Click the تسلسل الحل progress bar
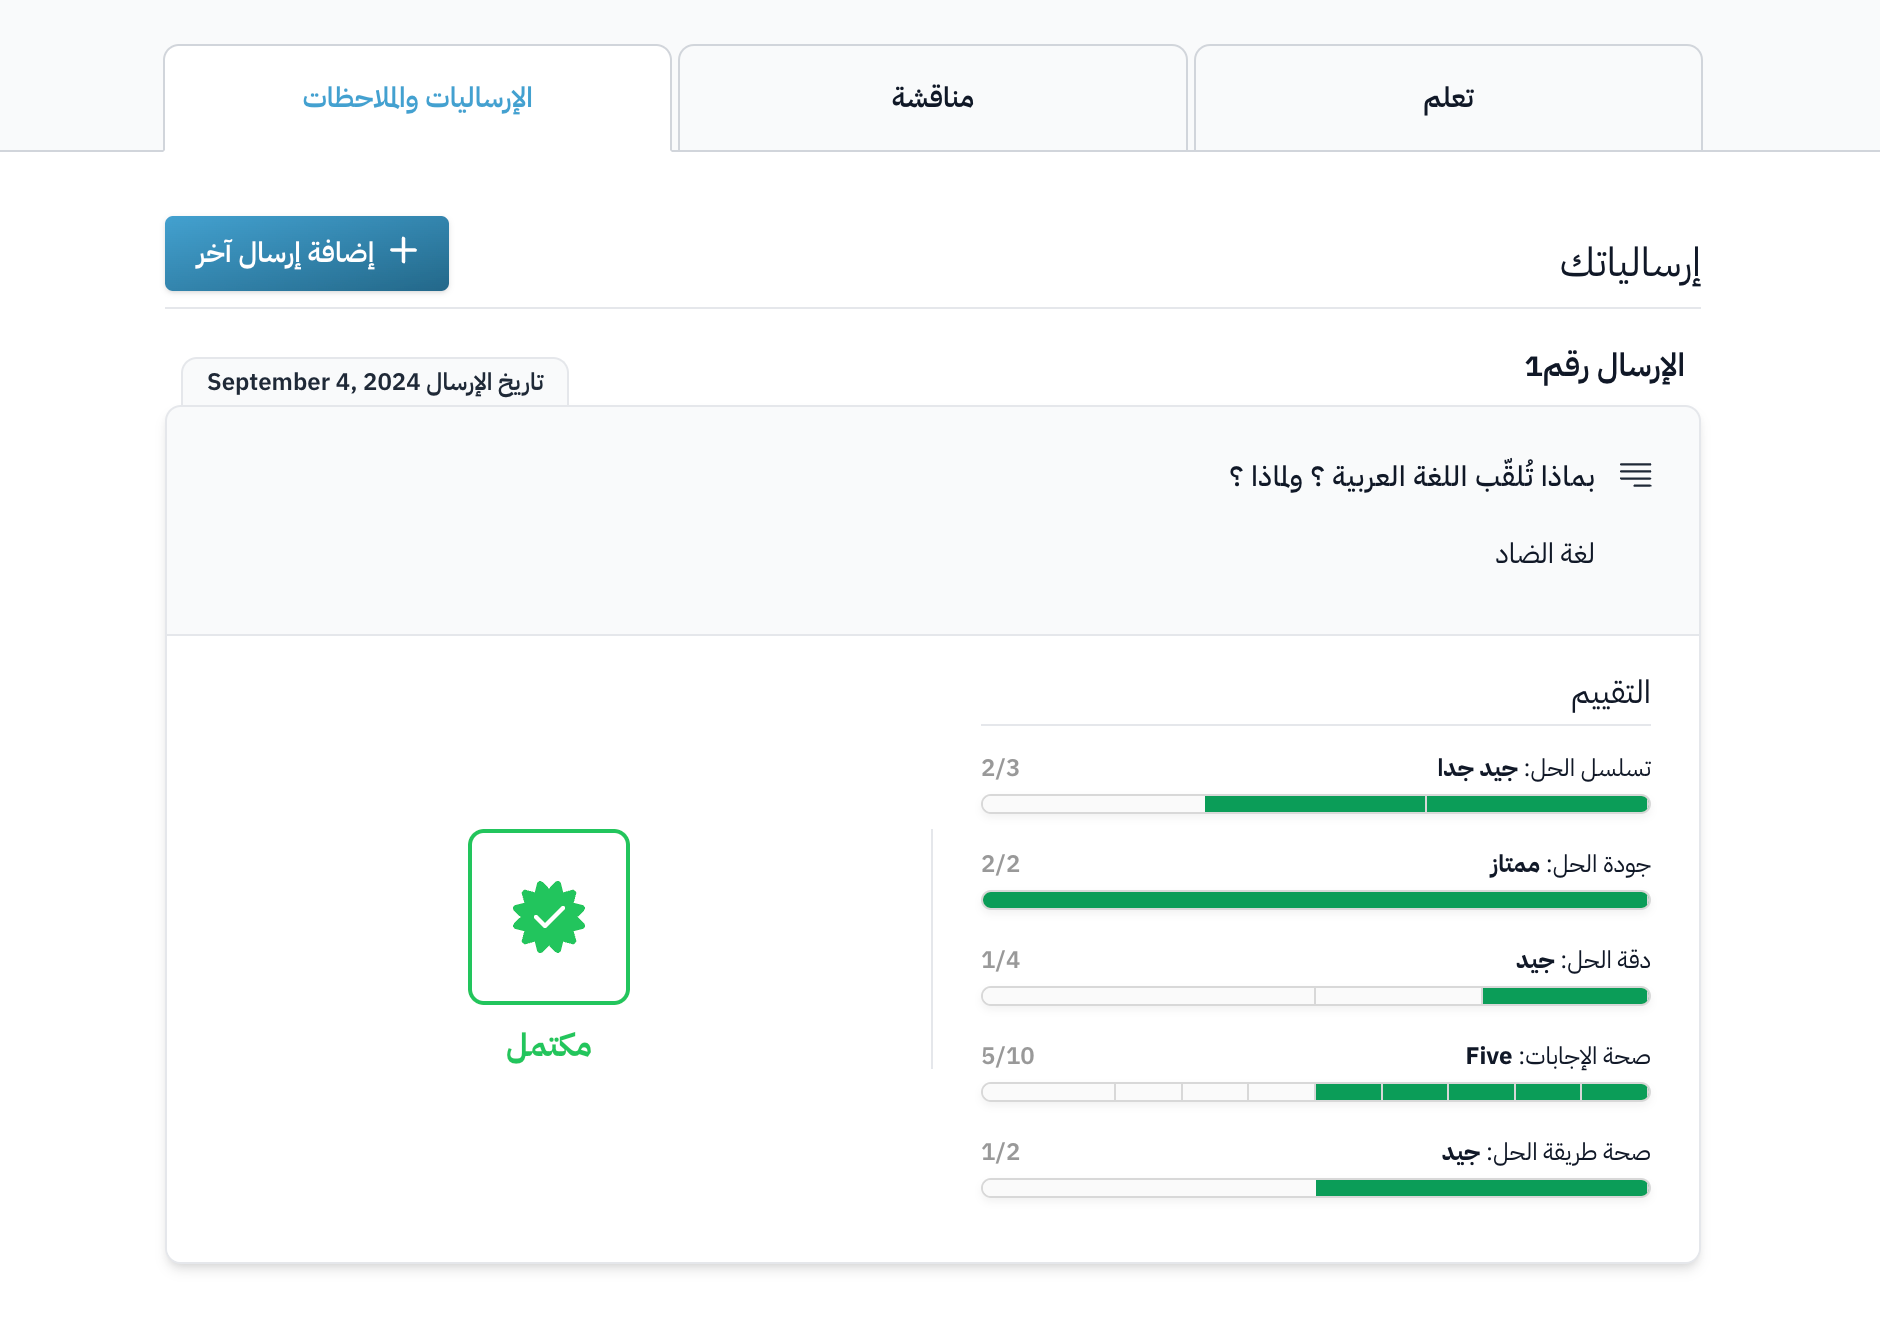 coord(1315,804)
